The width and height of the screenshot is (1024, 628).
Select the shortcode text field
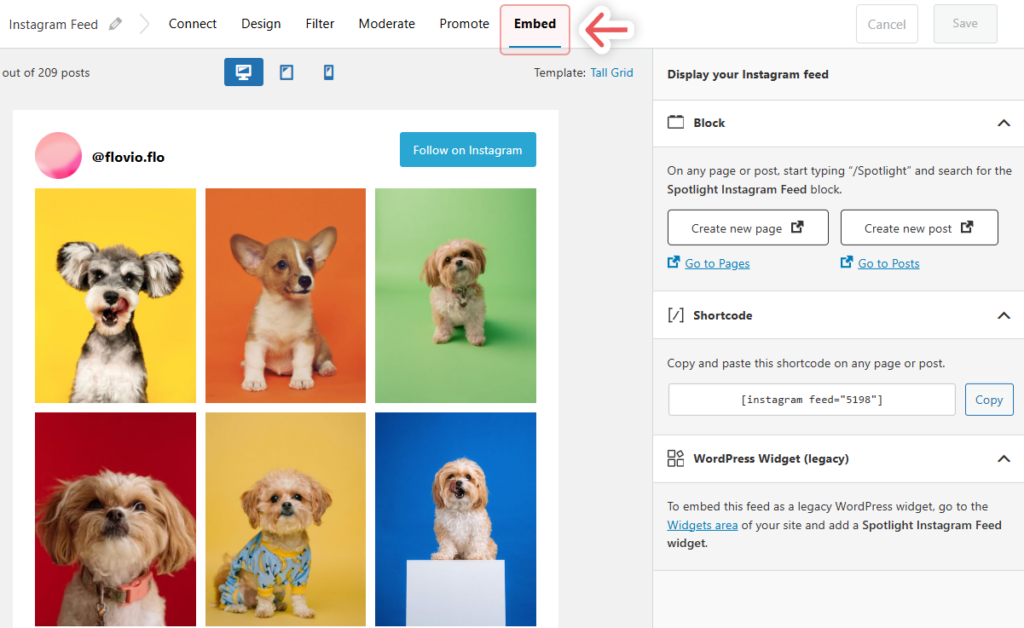[811, 399]
